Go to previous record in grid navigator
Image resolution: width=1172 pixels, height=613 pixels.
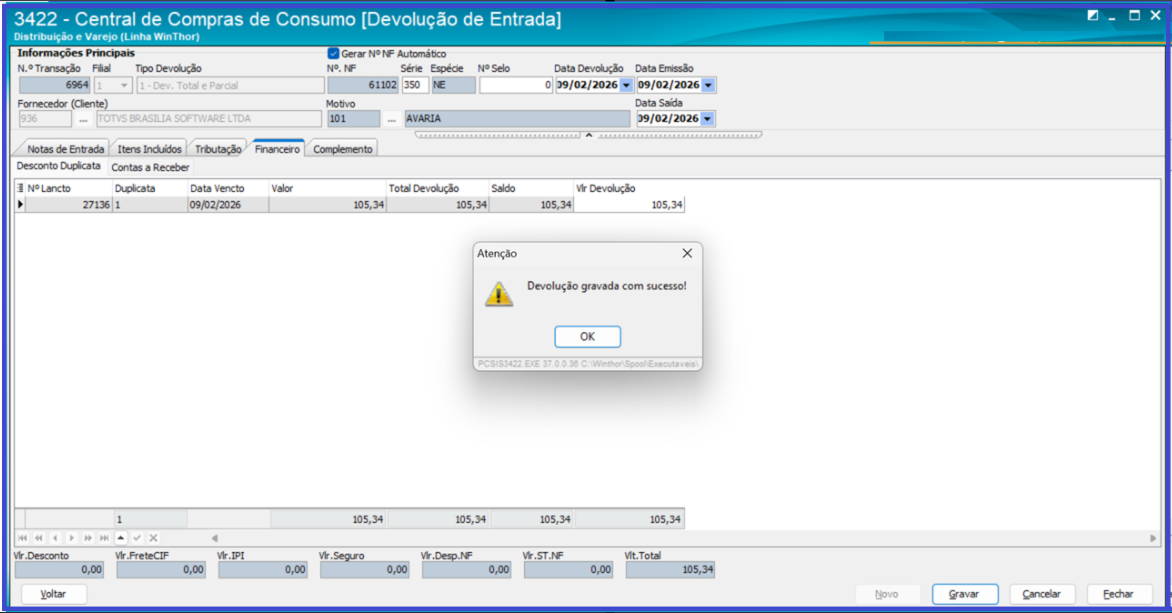pos(55,537)
